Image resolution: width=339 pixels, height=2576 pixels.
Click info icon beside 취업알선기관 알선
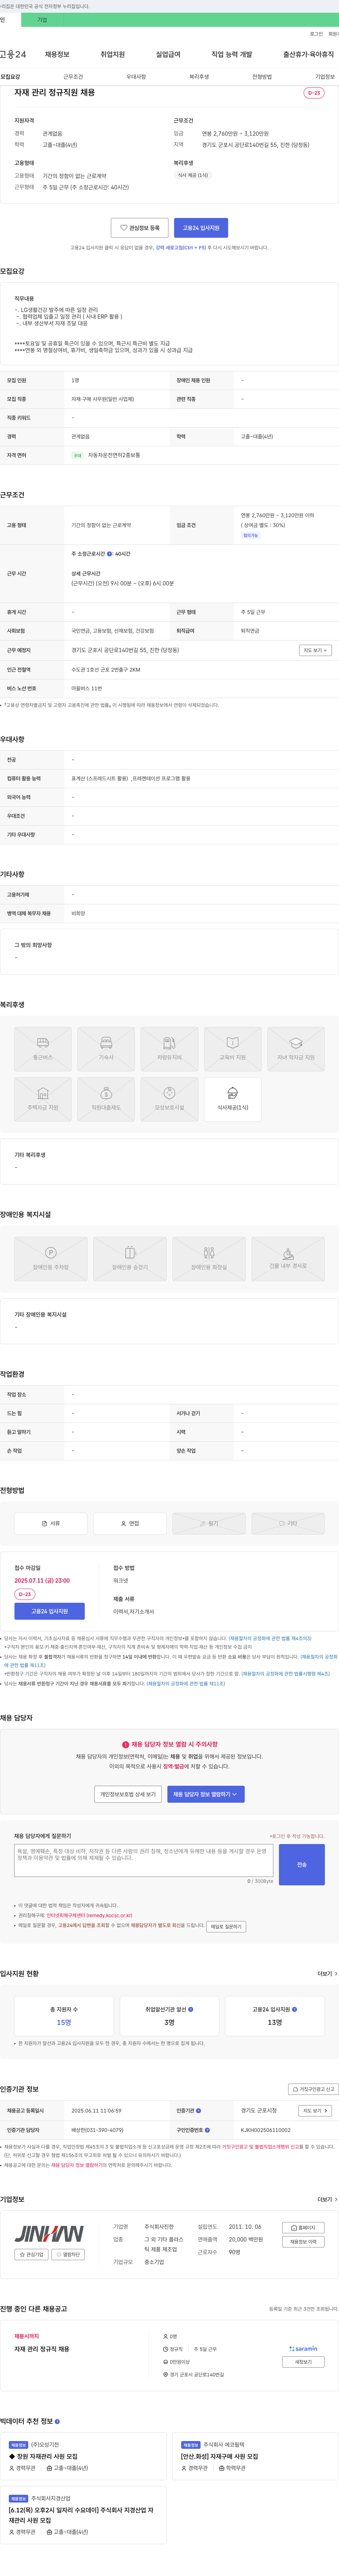click(x=191, y=2009)
